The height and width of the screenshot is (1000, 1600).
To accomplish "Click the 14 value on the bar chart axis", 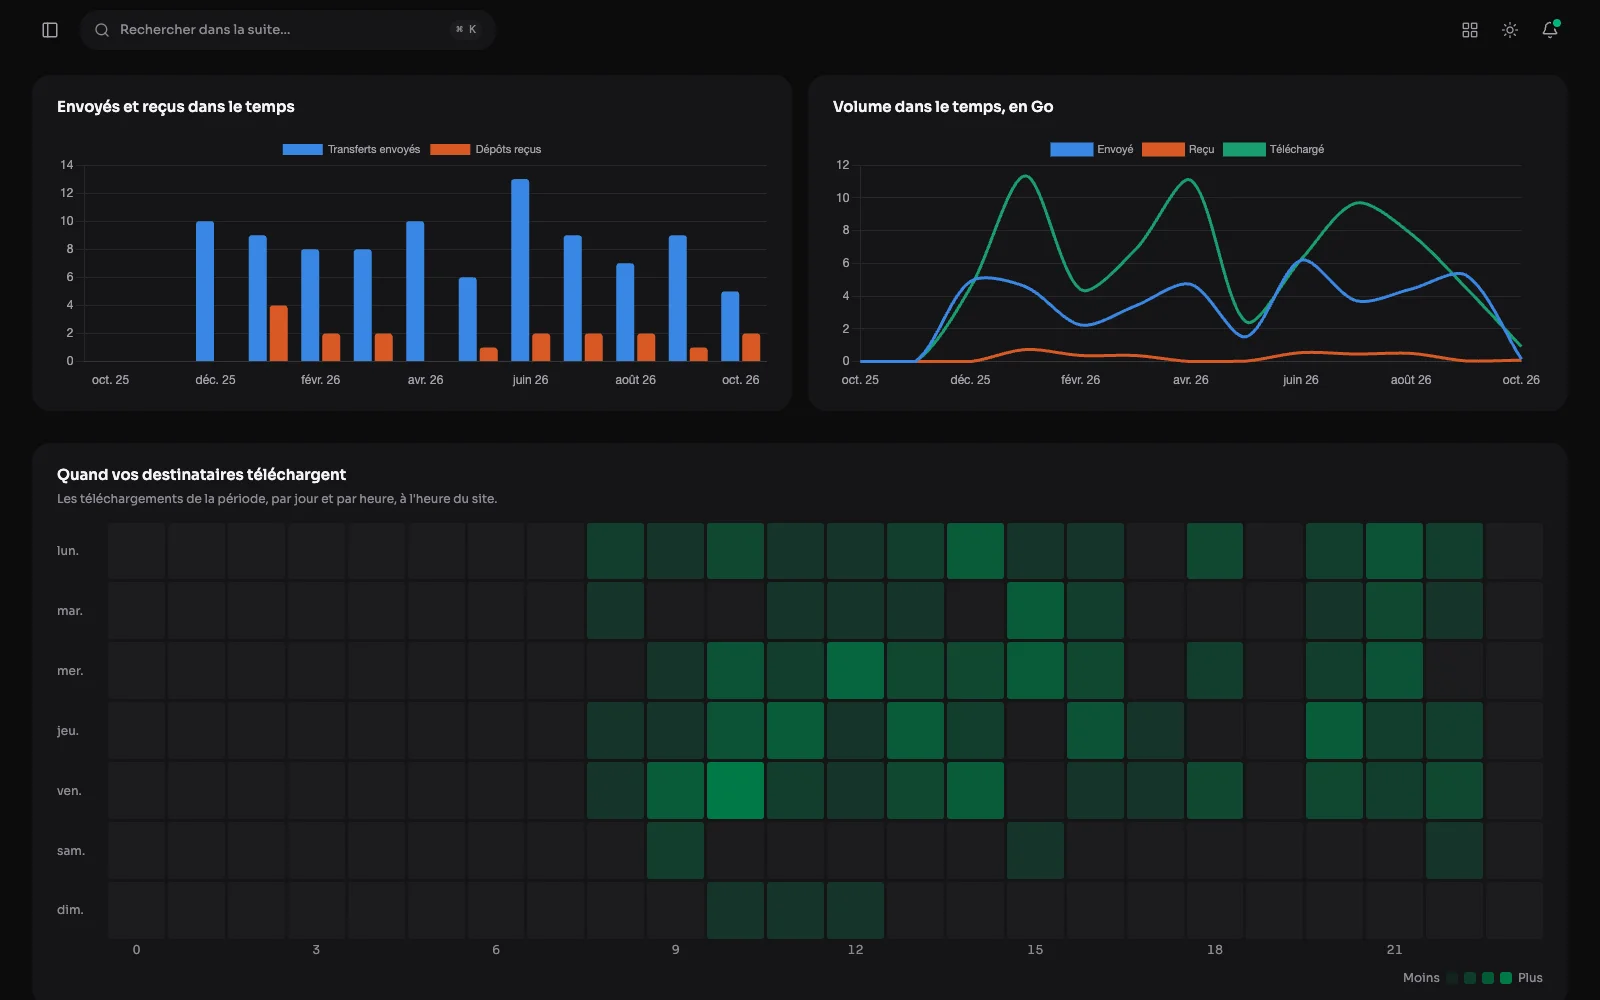I will pos(67,165).
